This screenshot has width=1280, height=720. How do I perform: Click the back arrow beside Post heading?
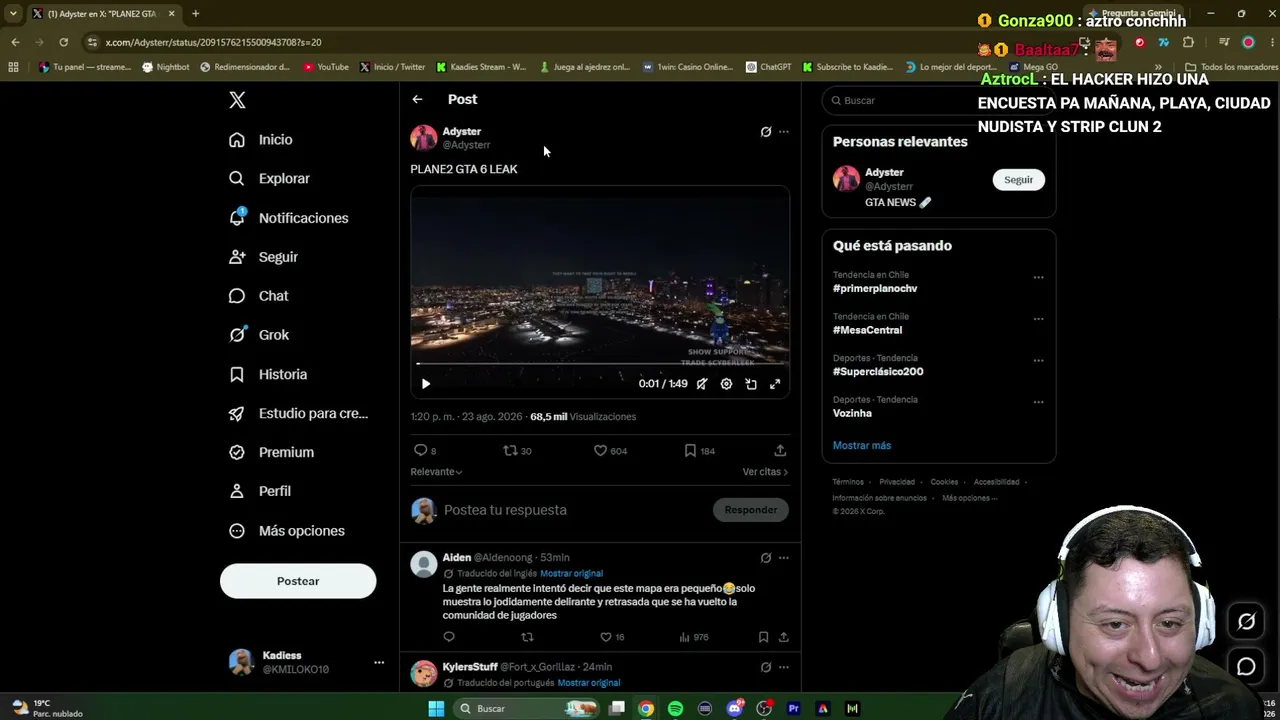click(417, 99)
